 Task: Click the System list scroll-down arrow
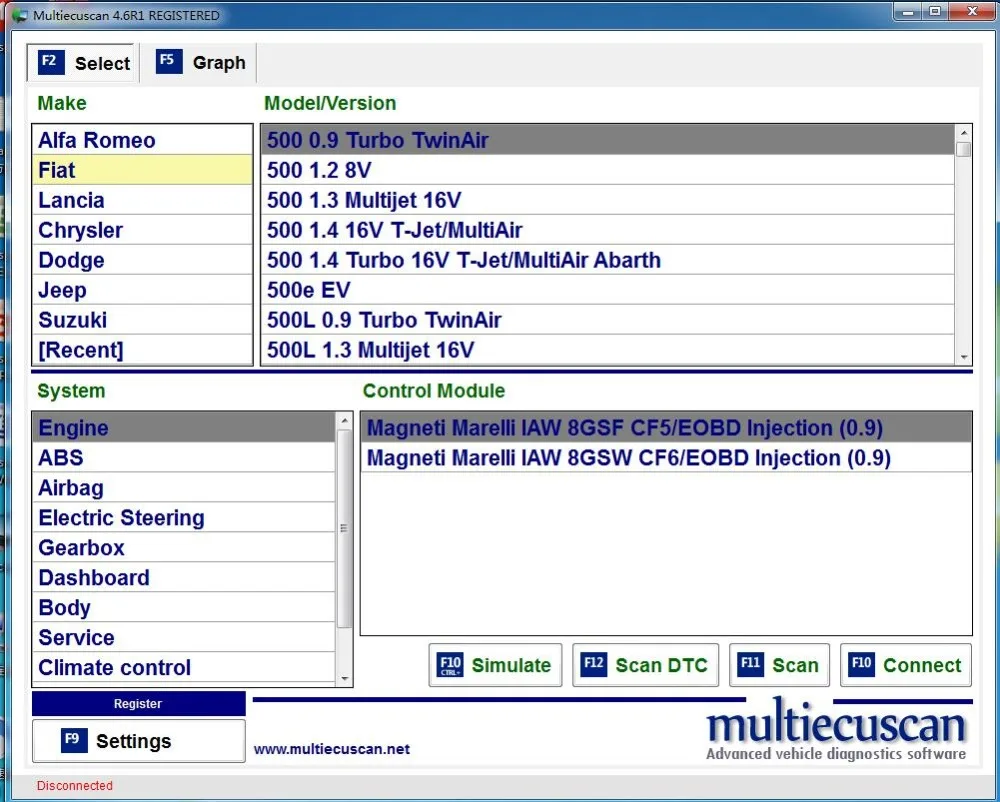point(344,679)
